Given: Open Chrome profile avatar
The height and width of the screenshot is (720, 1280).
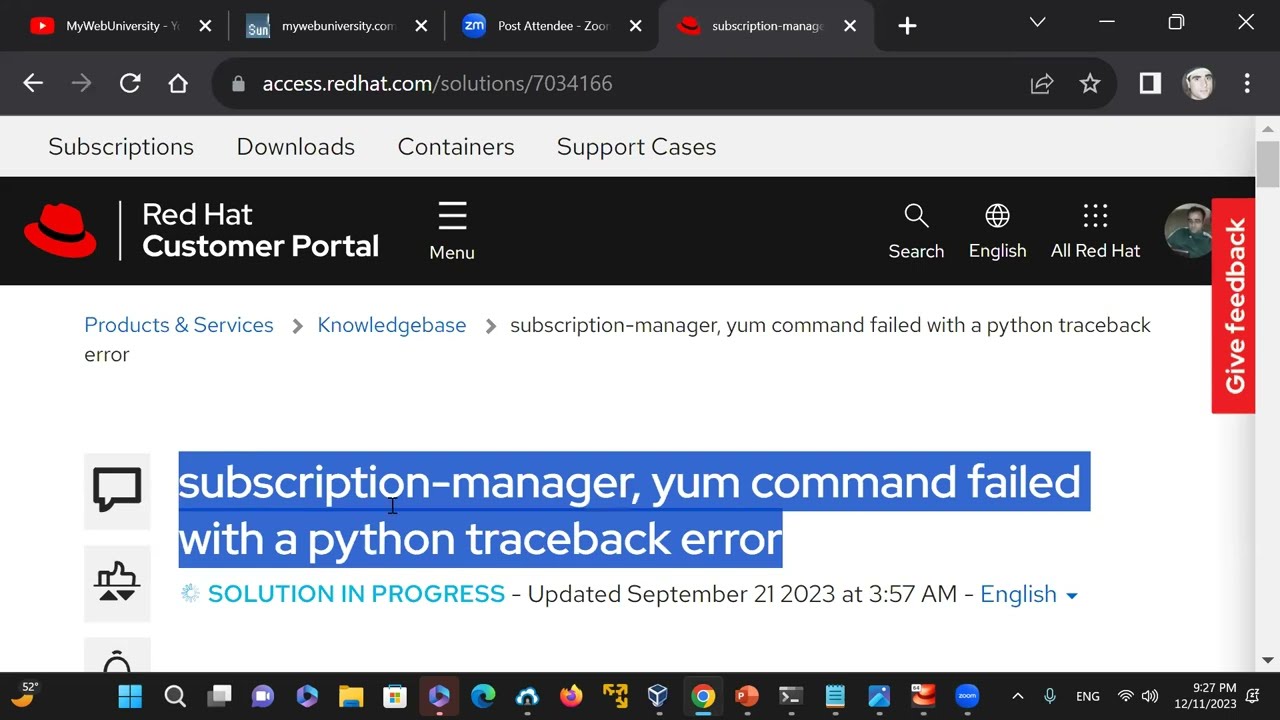Looking at the screenshot, I should click(1198, 84).
